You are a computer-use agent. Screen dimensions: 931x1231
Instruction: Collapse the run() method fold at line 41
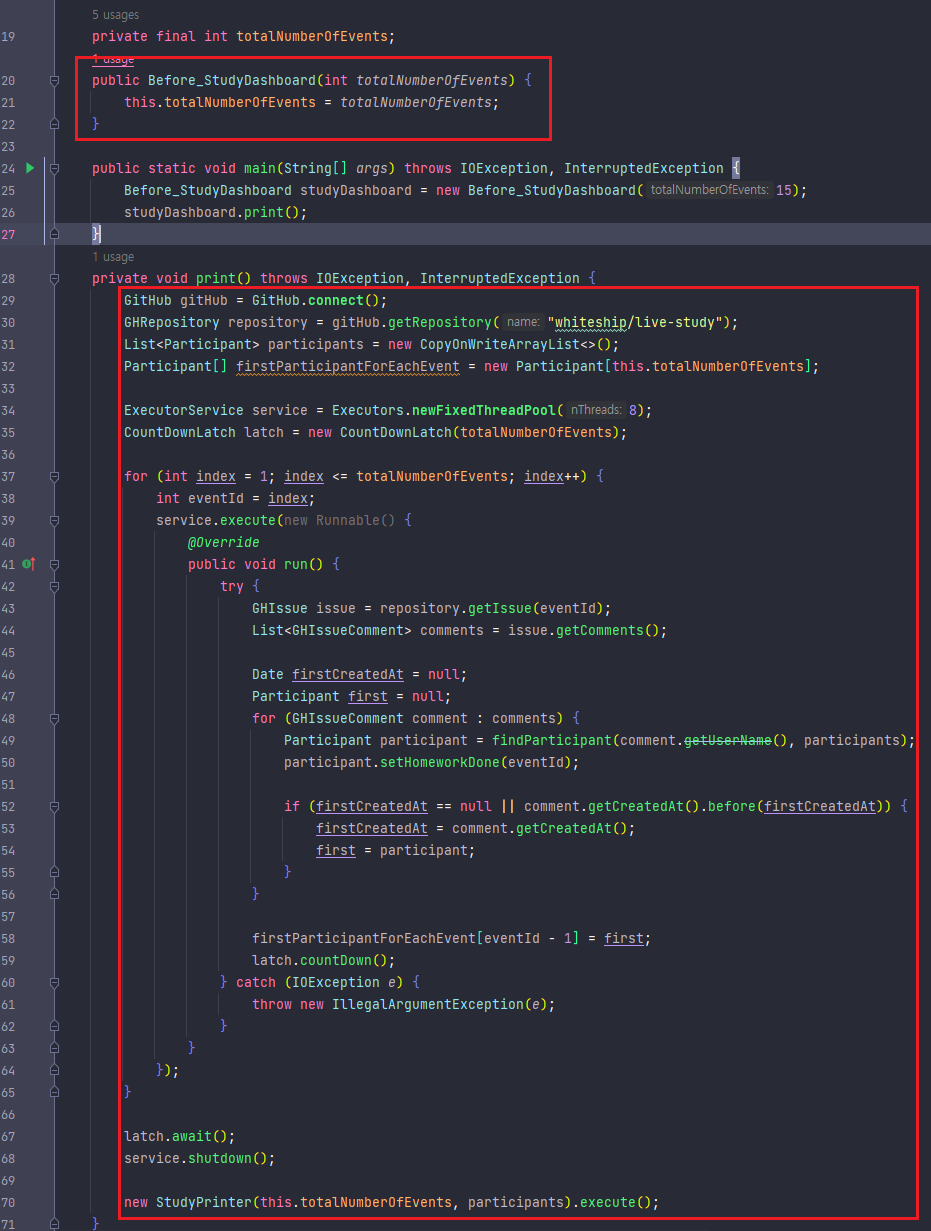point(55,564)
